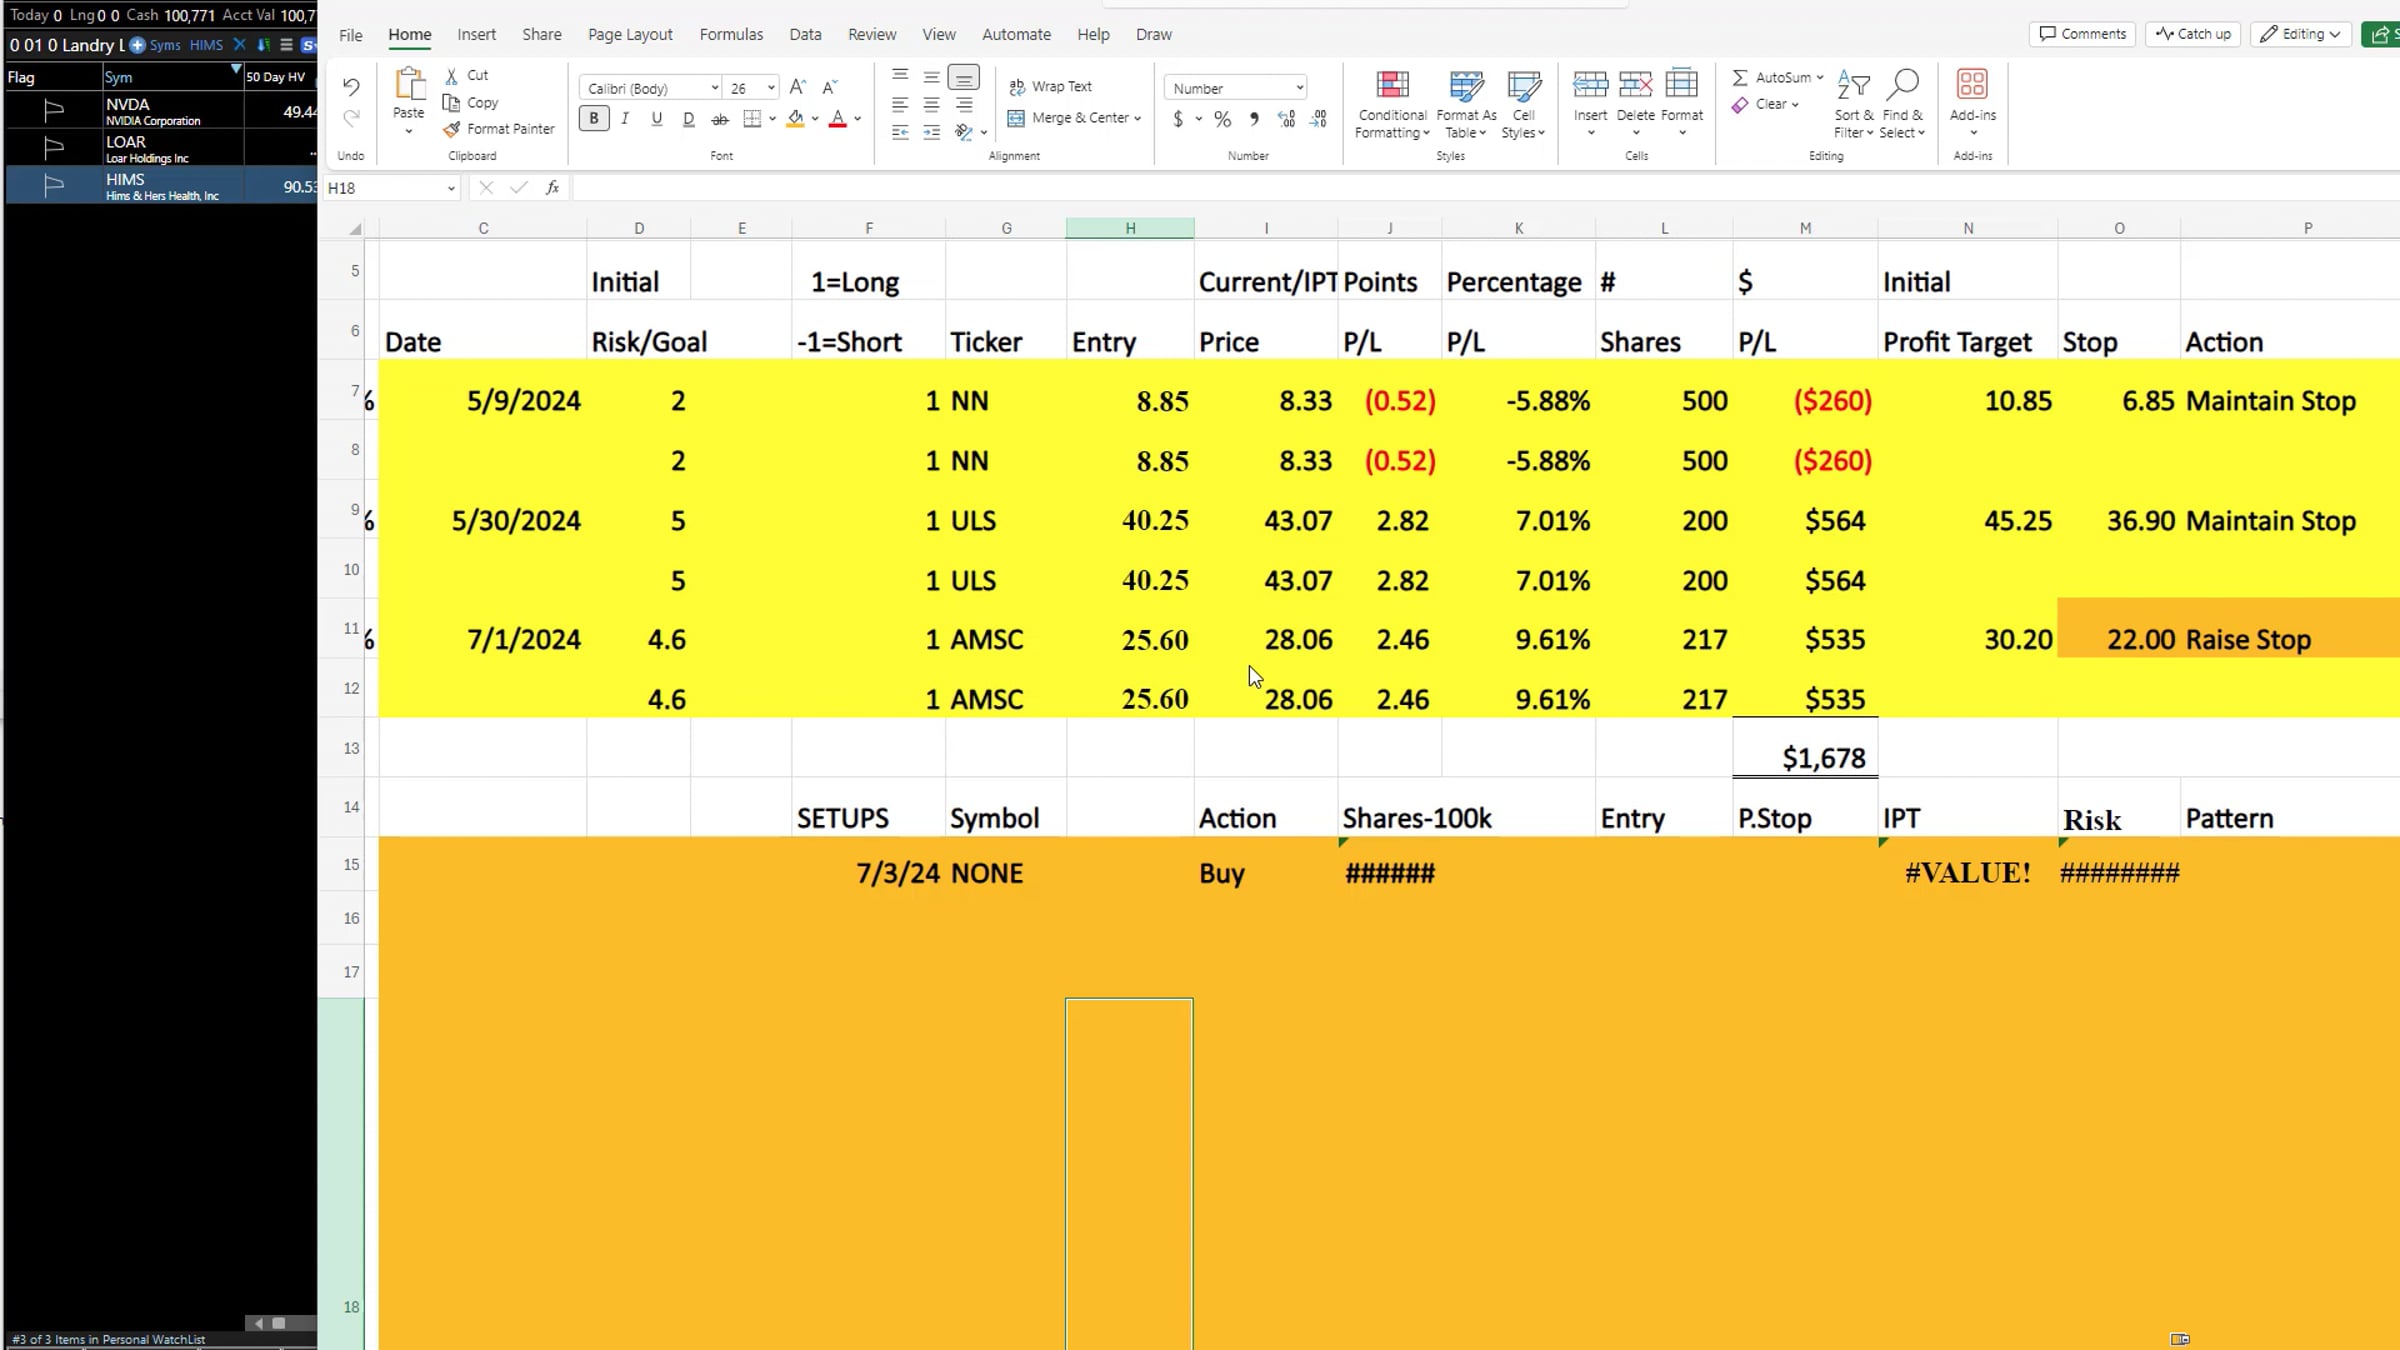Click the Catch up button
The height and width of the screenshot is (1350, 2400).
(2194, 34)
